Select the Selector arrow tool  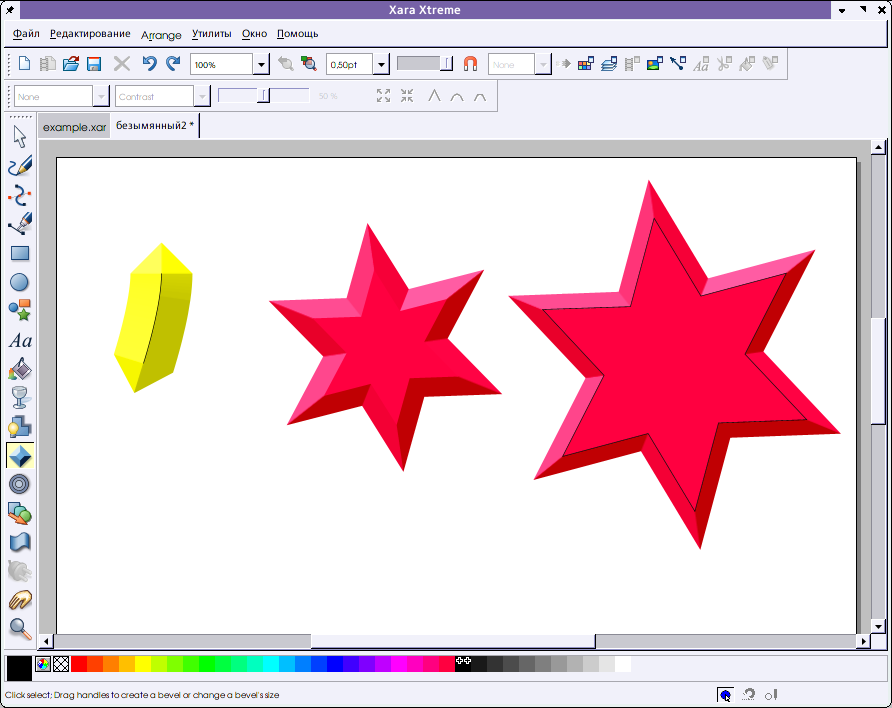[20, 137]
